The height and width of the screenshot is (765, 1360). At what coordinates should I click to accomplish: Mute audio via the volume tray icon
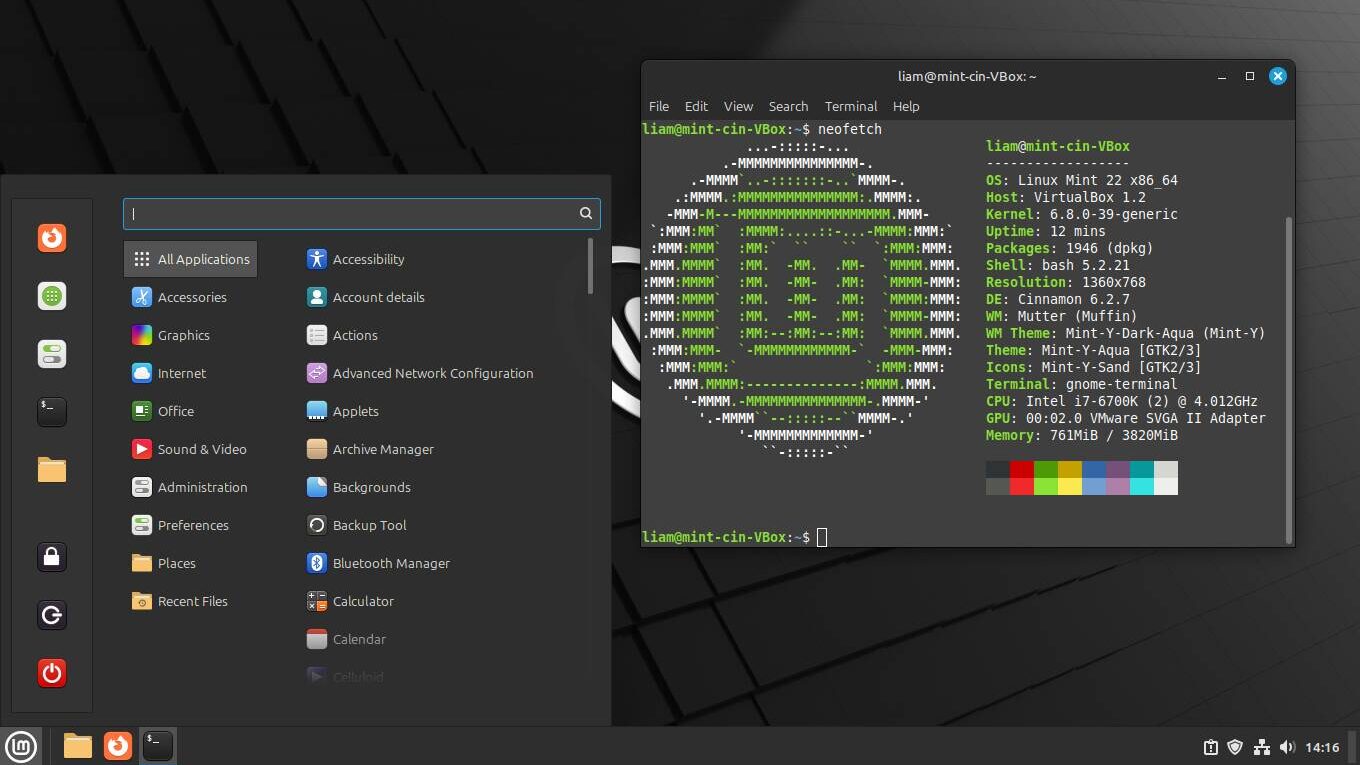tap(1287, 746)
